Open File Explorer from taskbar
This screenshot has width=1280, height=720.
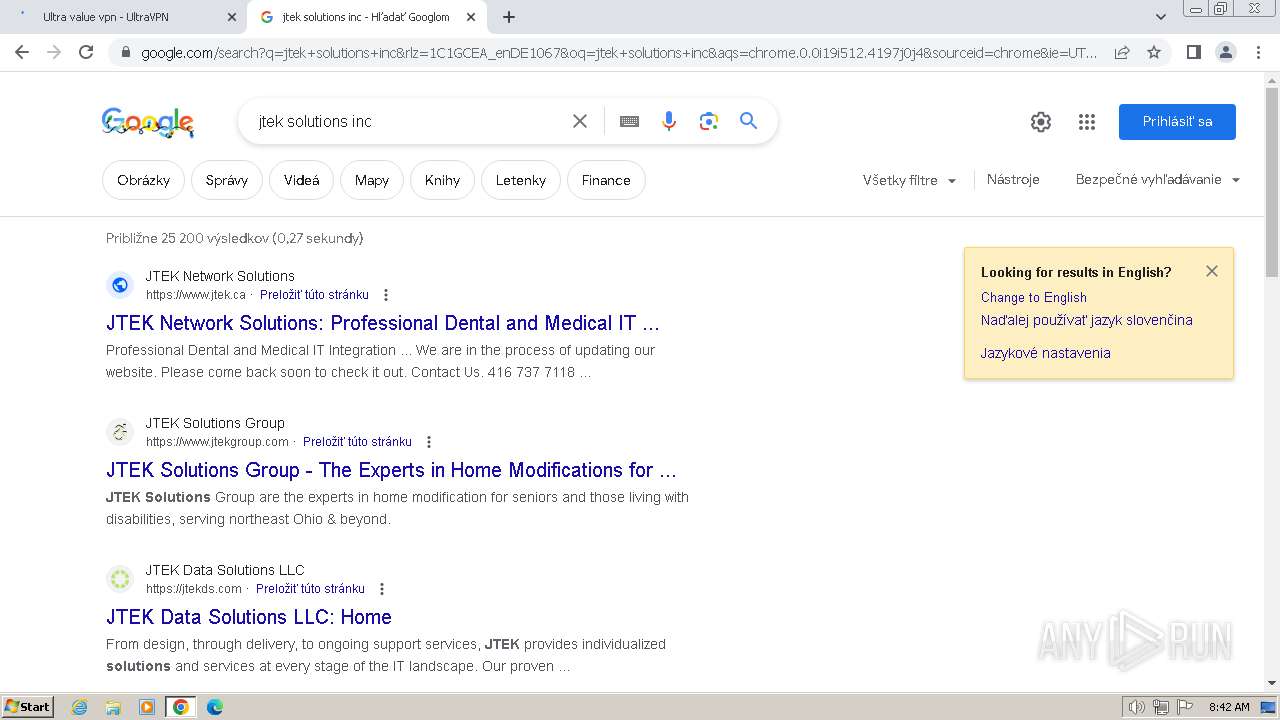pyautogui.click(x=113, y=707)
